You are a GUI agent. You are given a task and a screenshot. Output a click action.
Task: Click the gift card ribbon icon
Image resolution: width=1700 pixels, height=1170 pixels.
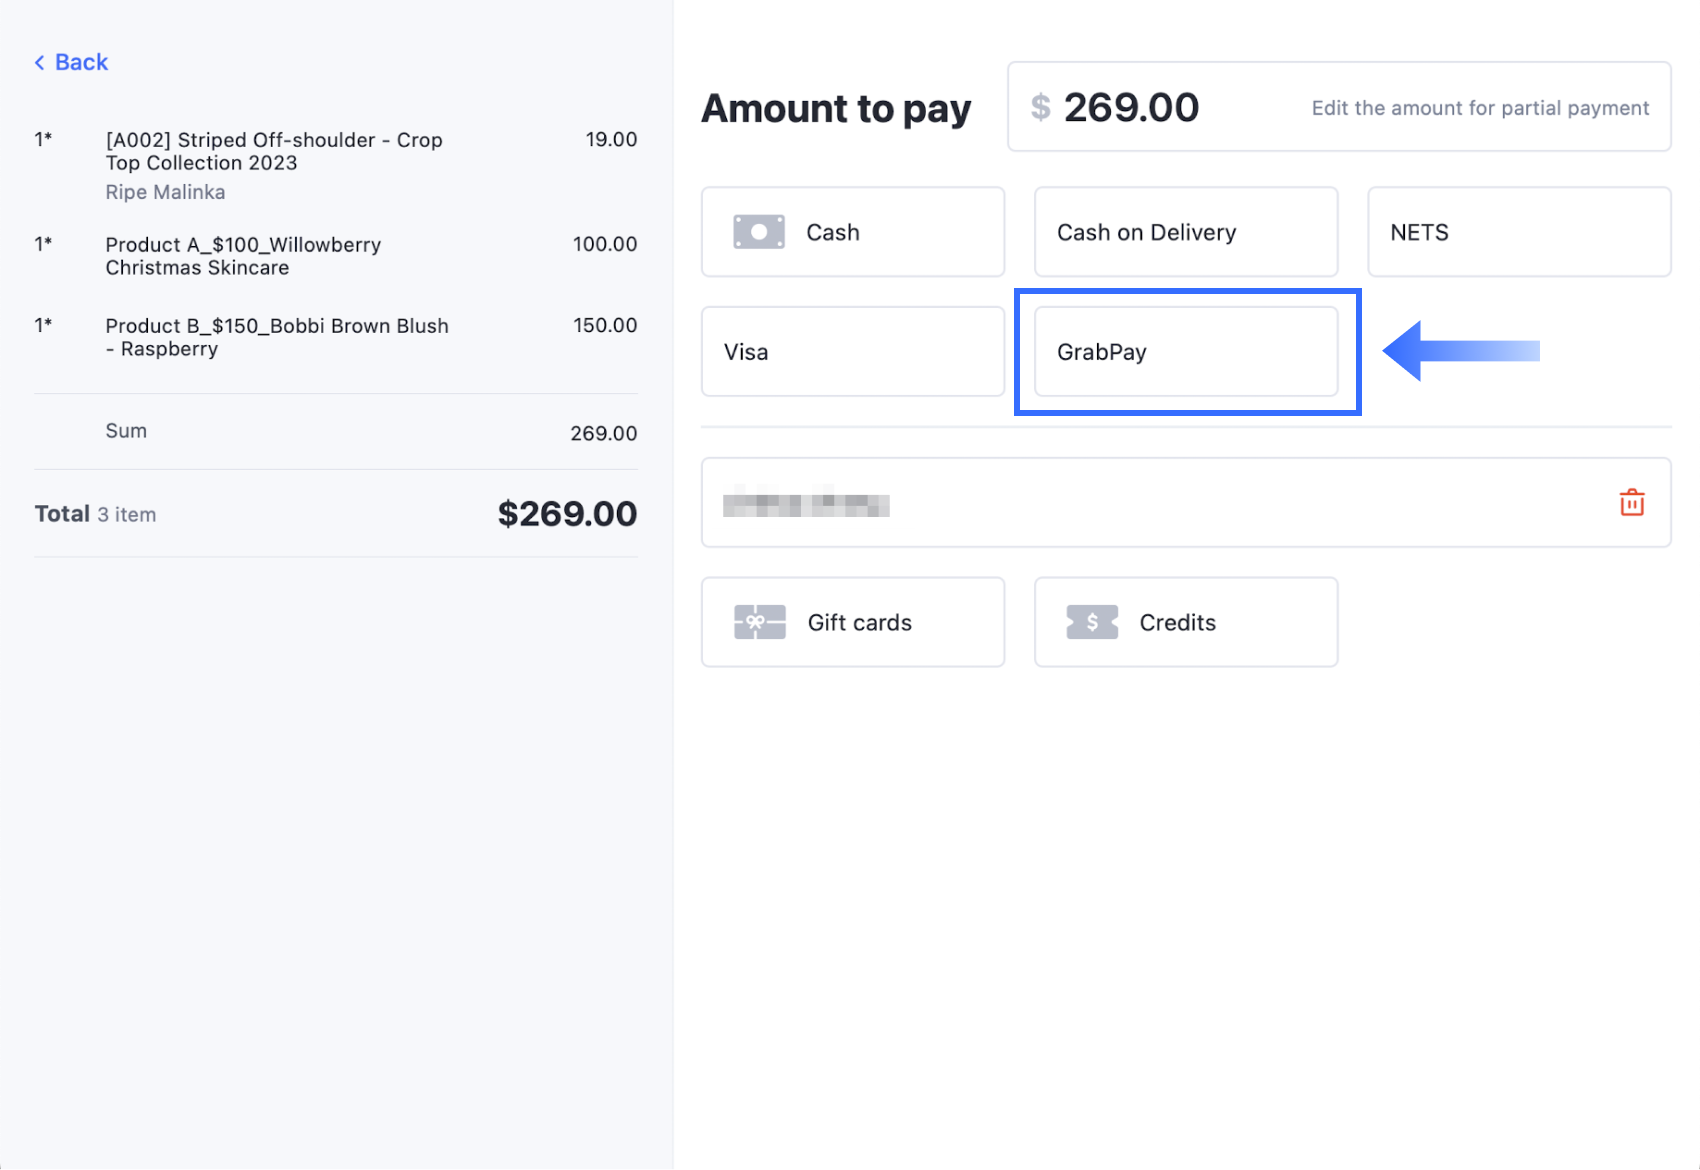coord(759,622)
